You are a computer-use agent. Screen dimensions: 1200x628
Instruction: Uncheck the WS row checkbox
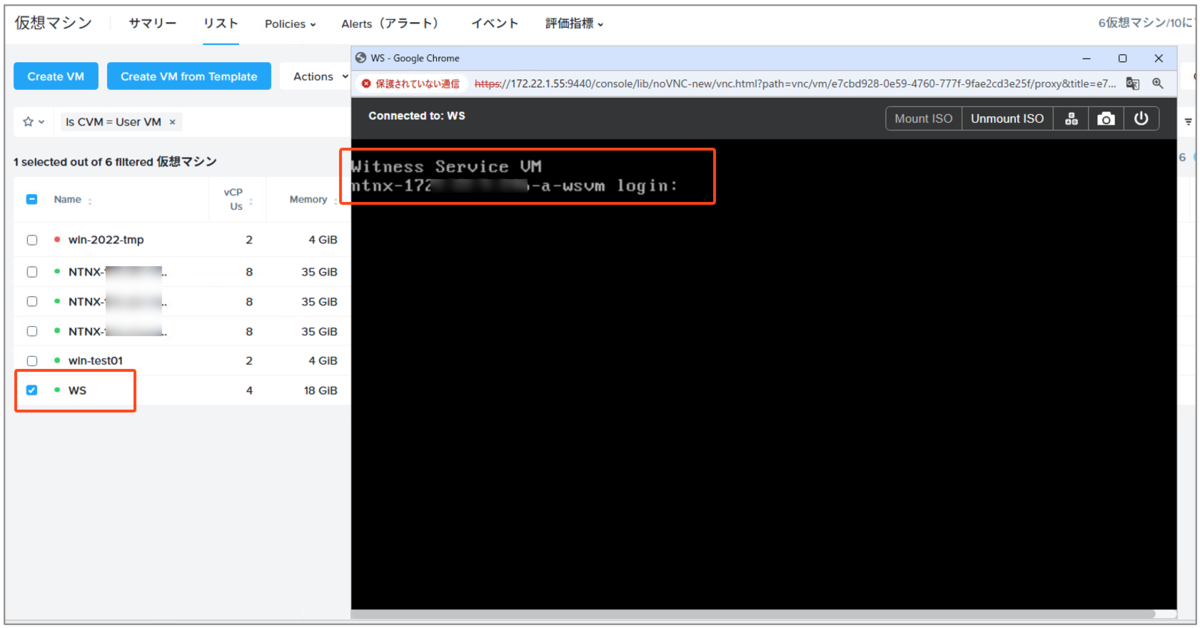coord(32,390)
